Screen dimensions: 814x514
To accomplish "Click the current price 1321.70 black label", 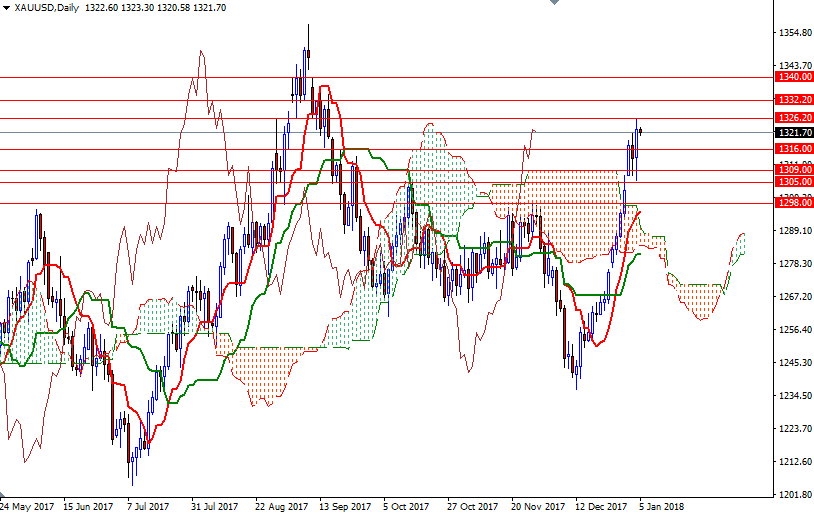I will tap(794, 132).
